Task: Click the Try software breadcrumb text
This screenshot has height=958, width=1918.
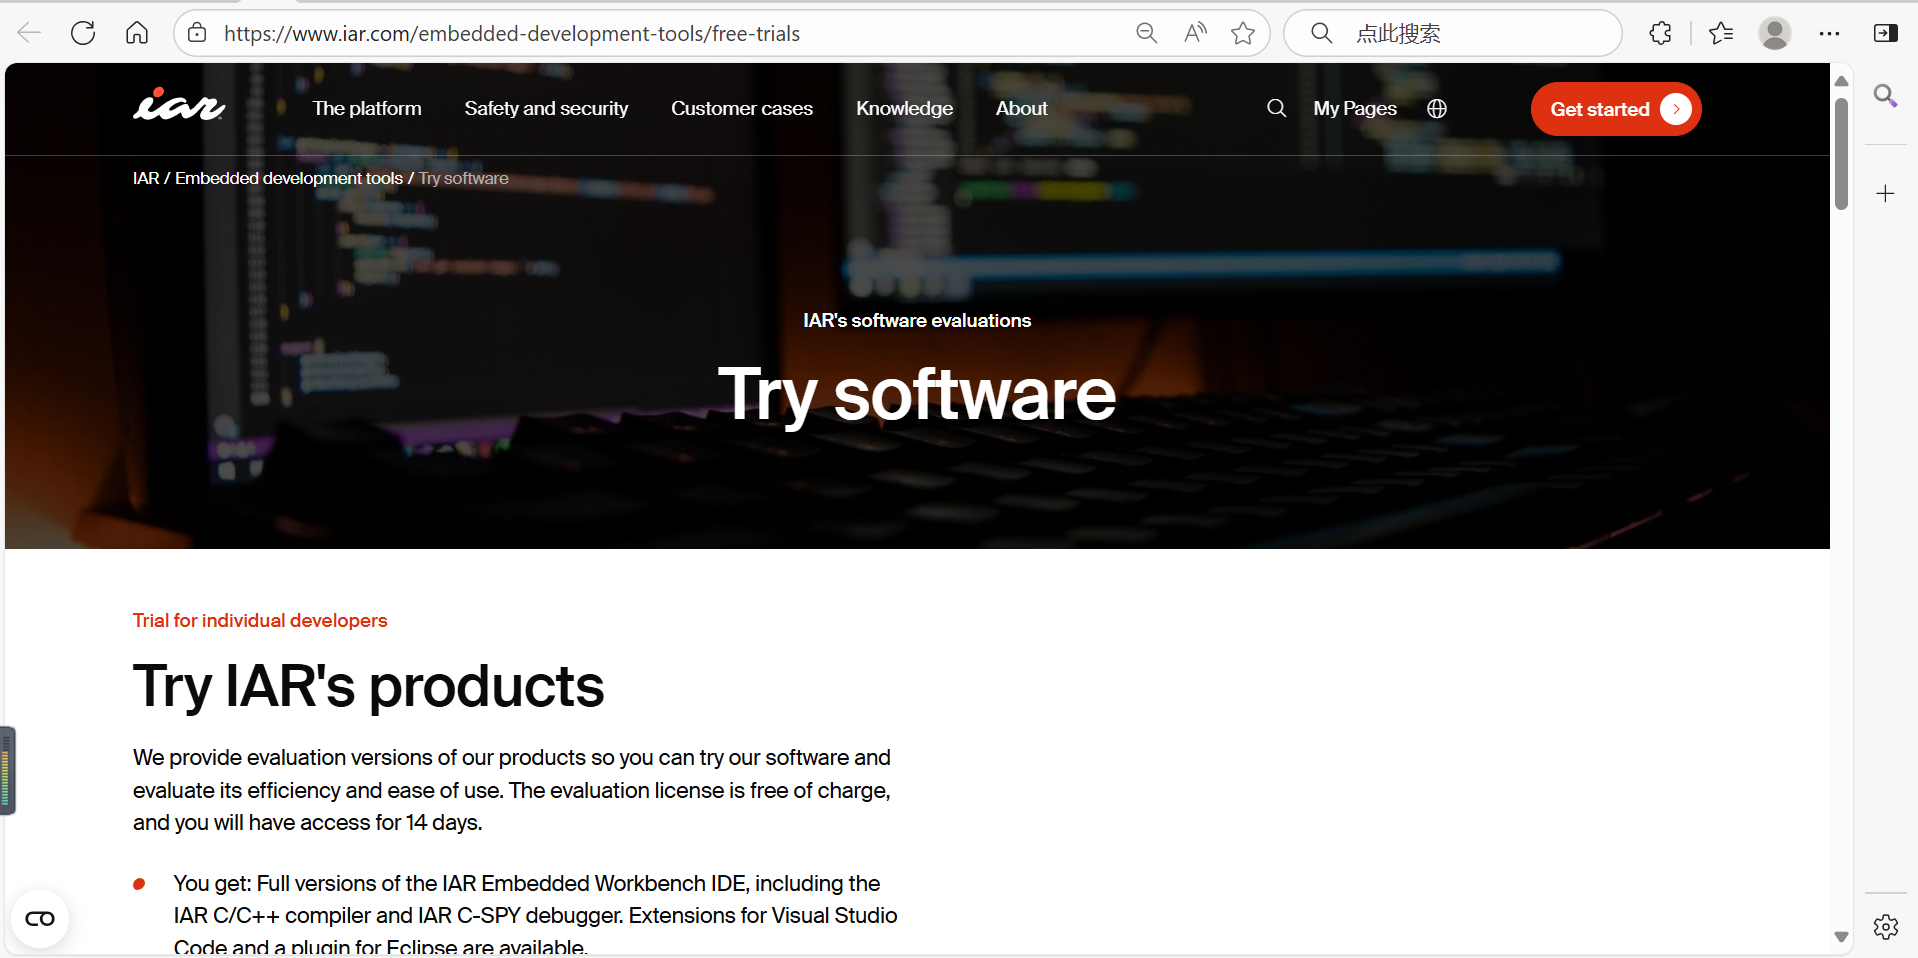Action: point(464,178)
